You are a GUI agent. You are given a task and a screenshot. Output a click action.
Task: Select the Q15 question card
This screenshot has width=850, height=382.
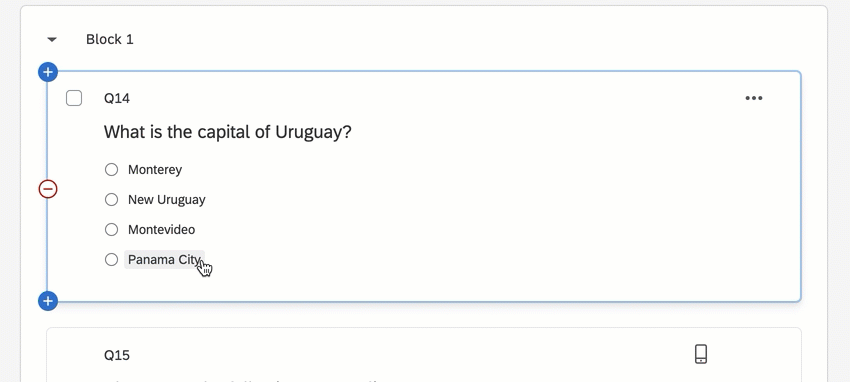424,354
